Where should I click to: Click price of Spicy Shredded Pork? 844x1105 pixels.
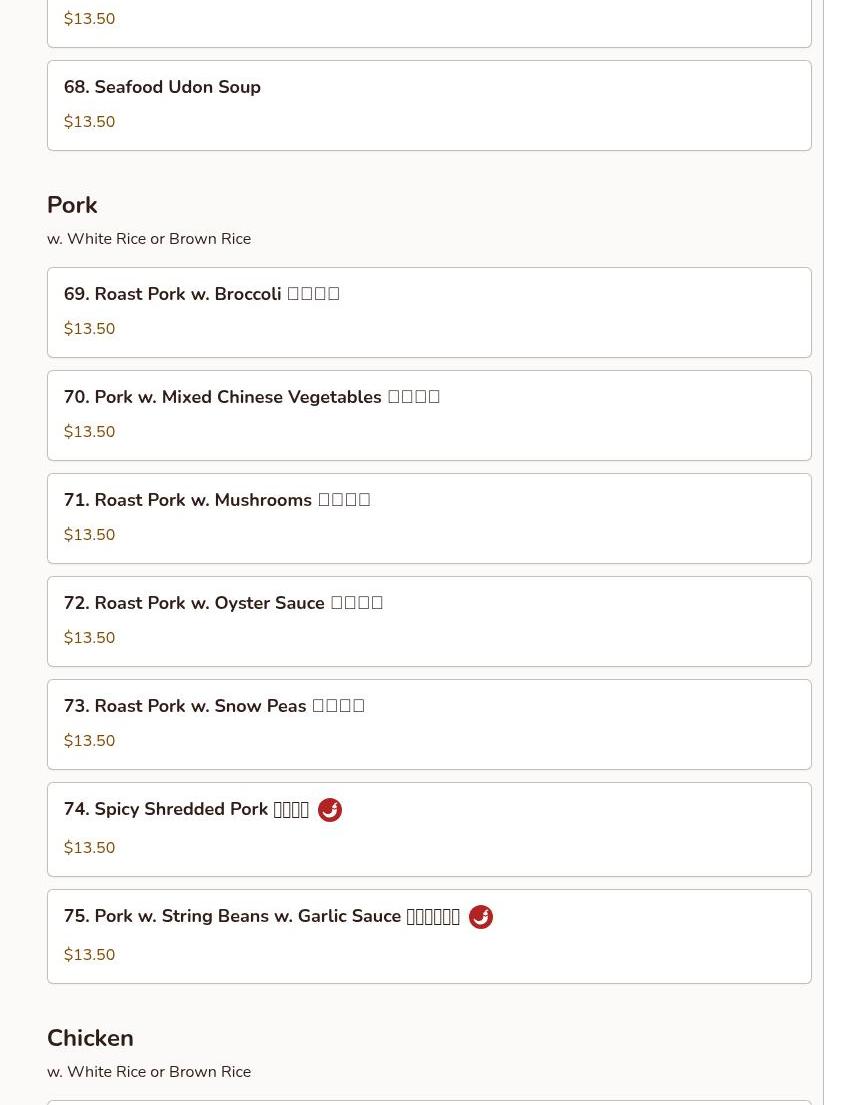coord(89,848)
